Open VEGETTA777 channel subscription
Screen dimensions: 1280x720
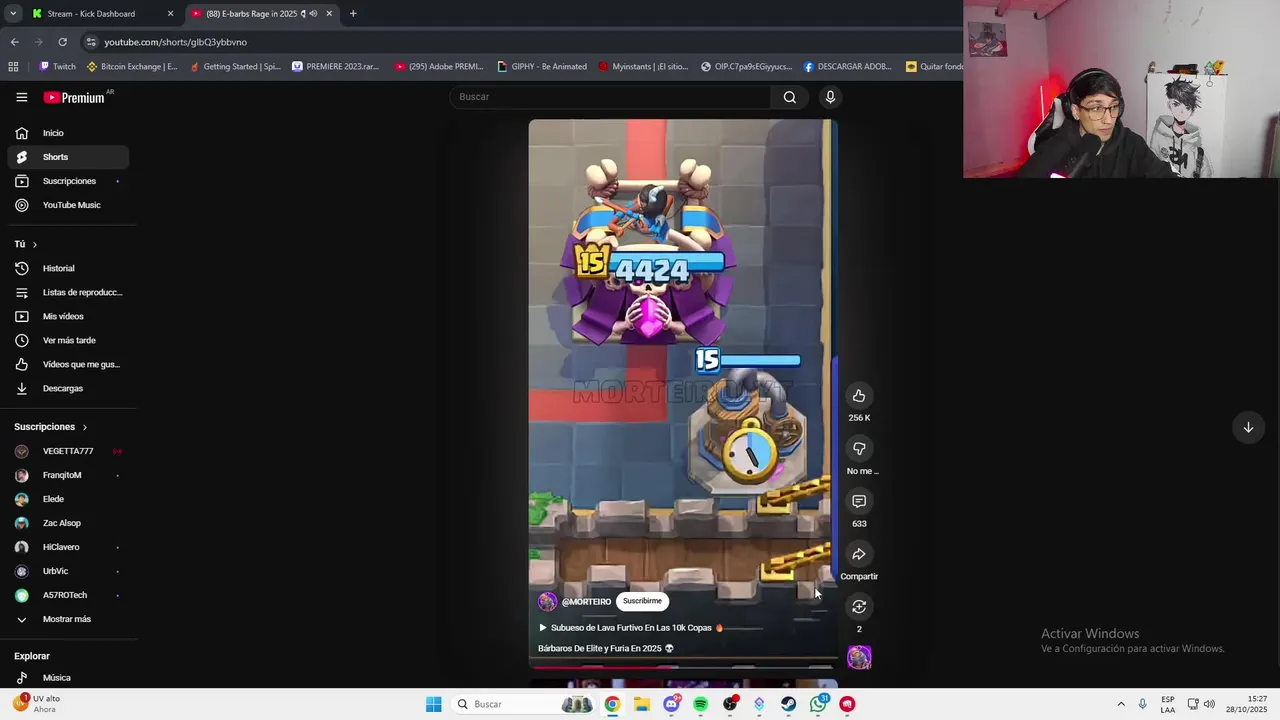[68, 451]
